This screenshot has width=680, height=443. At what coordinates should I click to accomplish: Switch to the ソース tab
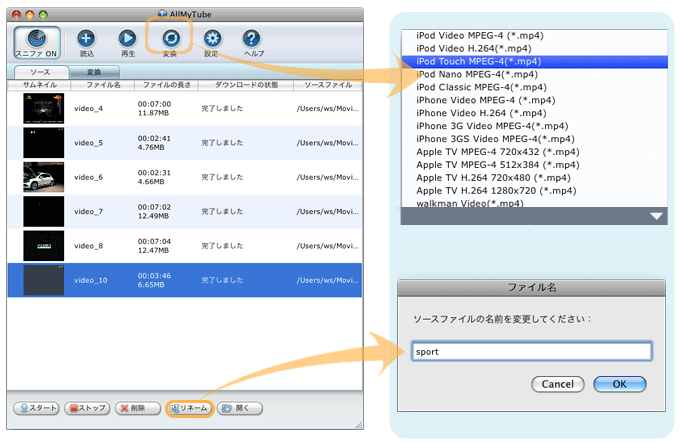point(41,72)
